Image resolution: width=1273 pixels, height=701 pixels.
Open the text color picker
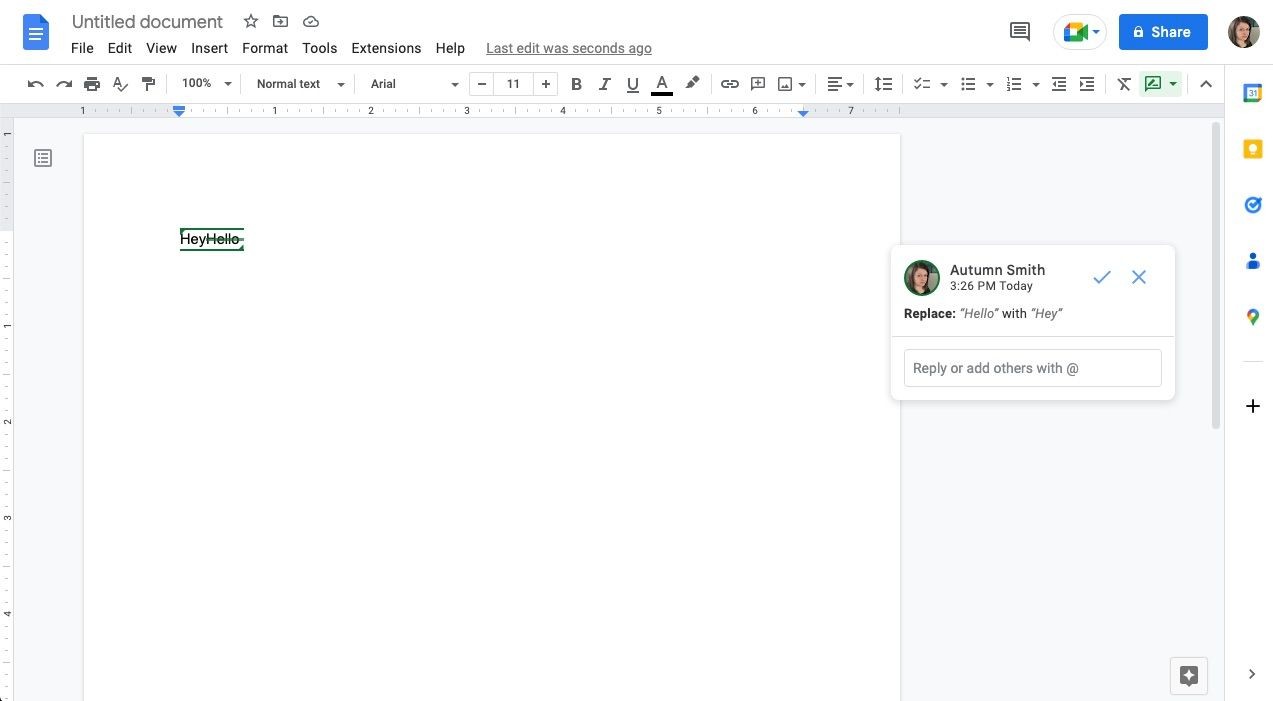[661, 84]
